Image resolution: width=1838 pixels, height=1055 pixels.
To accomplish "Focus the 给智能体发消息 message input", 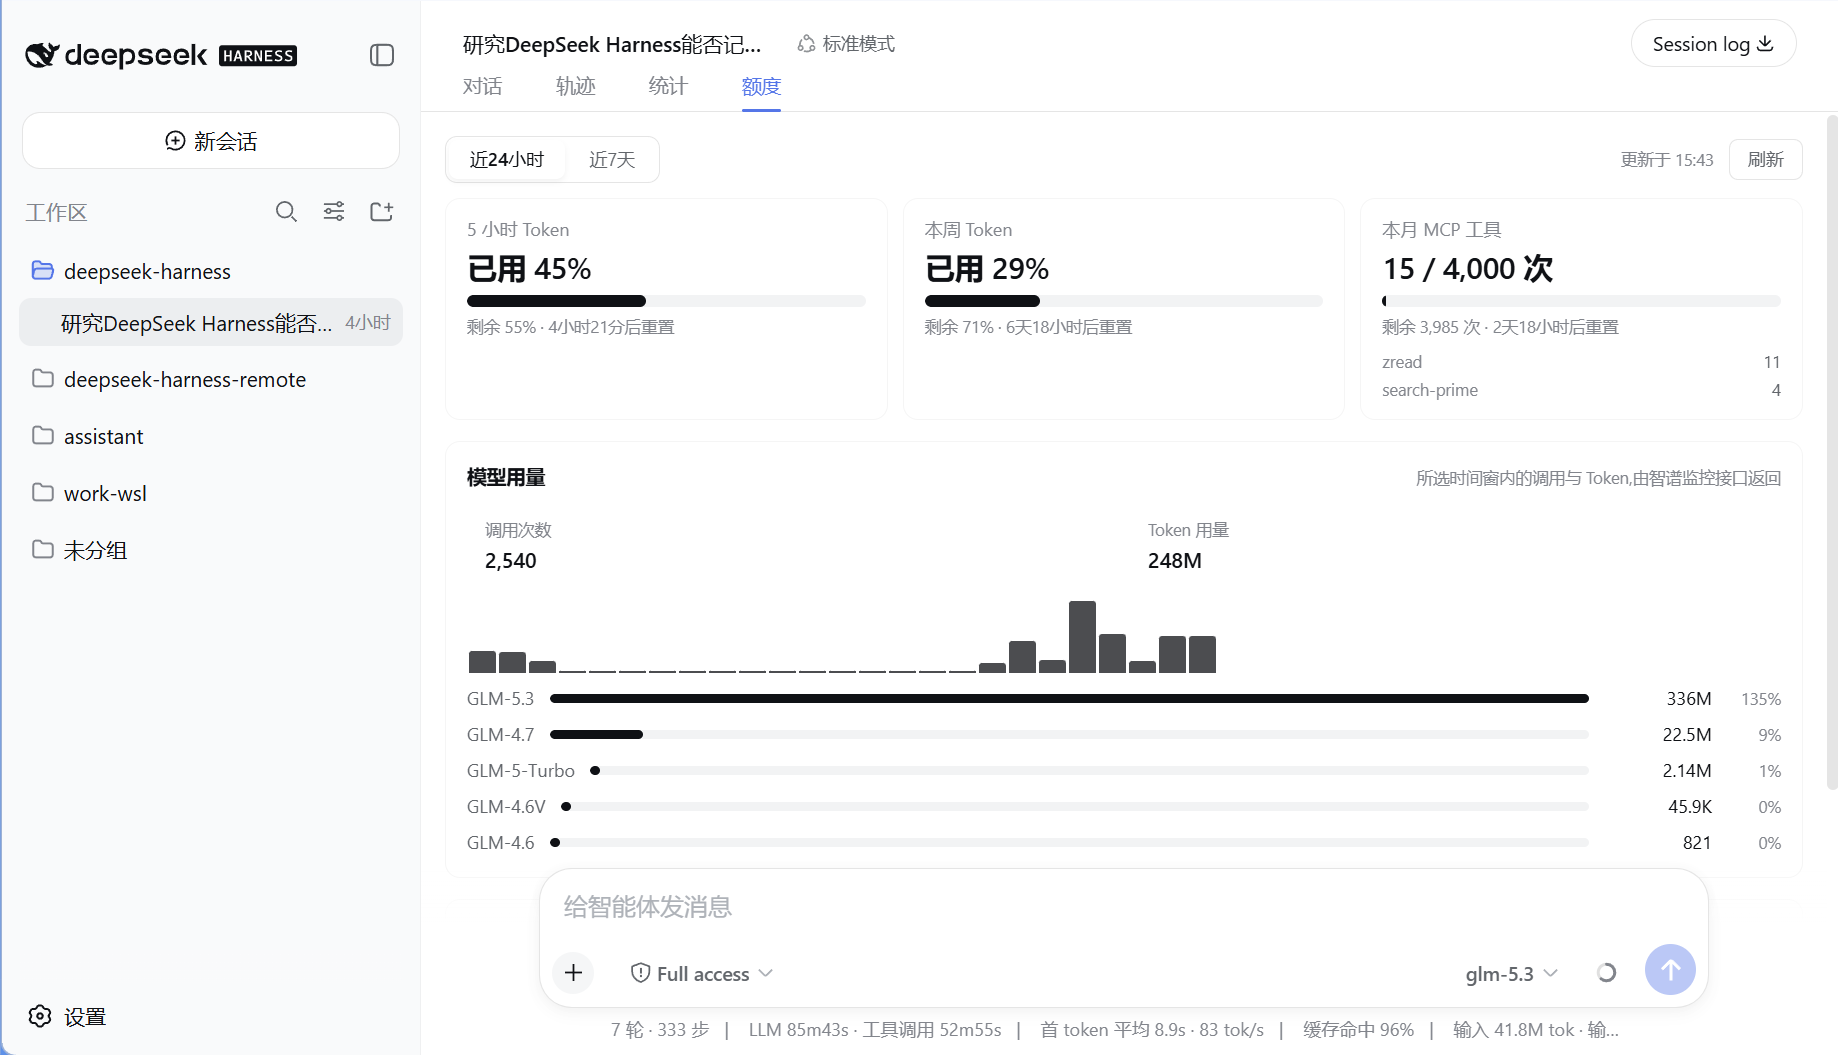I will 1123,907.
